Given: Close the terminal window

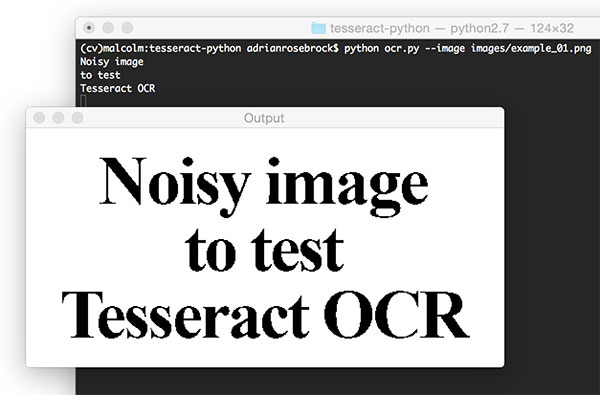Looking at the screenshot, I should click(x=89, y=28).
